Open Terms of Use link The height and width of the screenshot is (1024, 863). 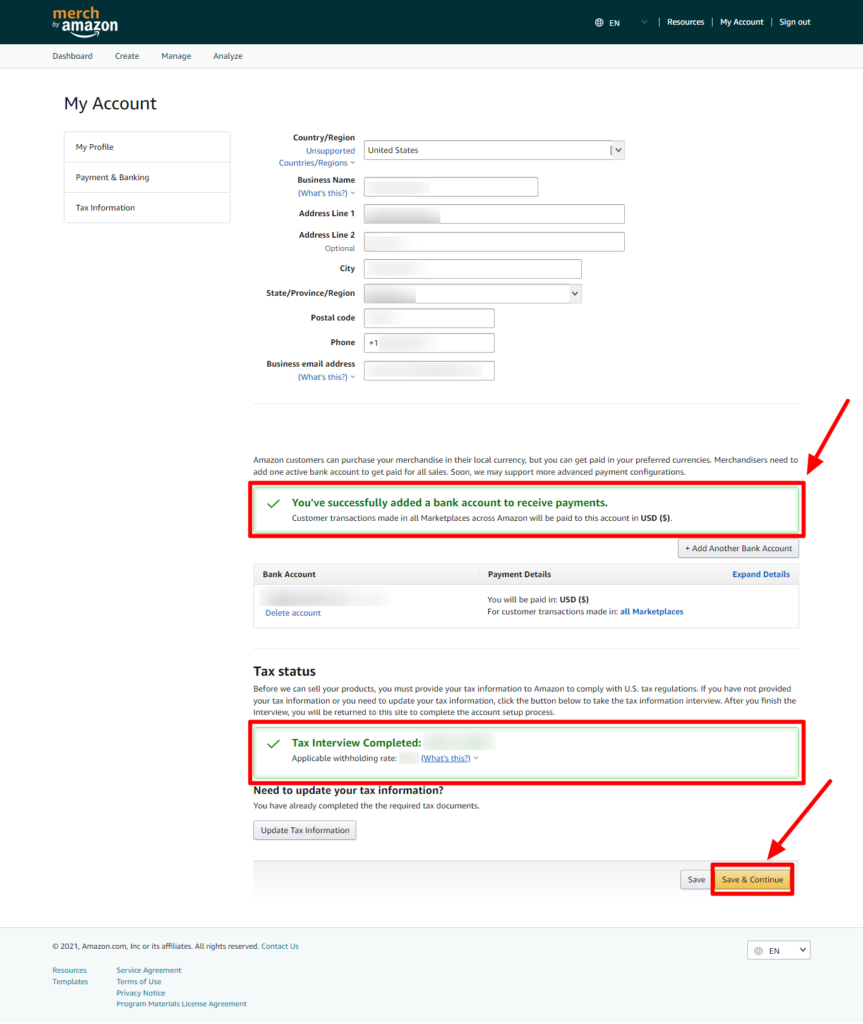coord(138,982)
